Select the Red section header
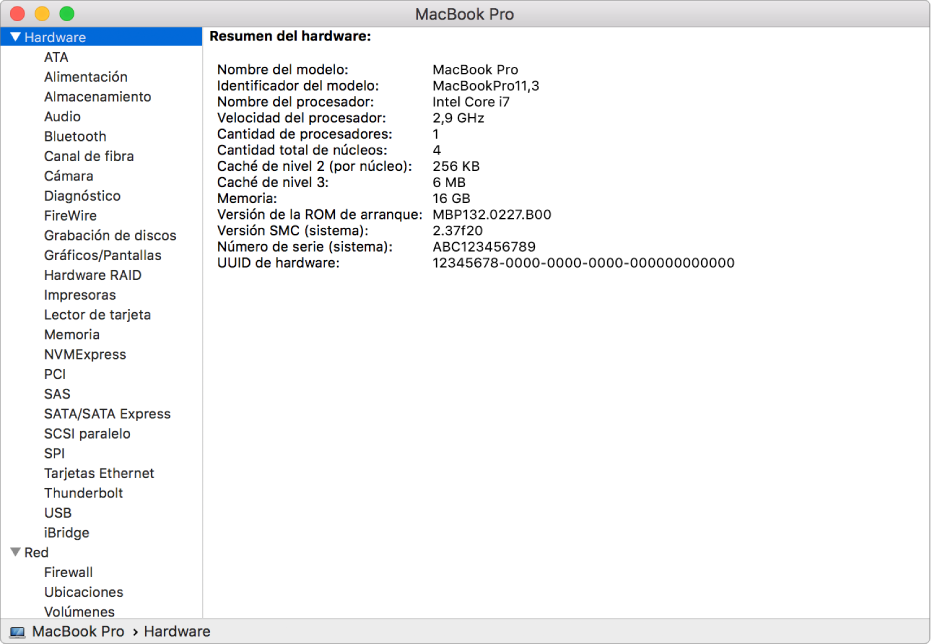 coord(36,553)
